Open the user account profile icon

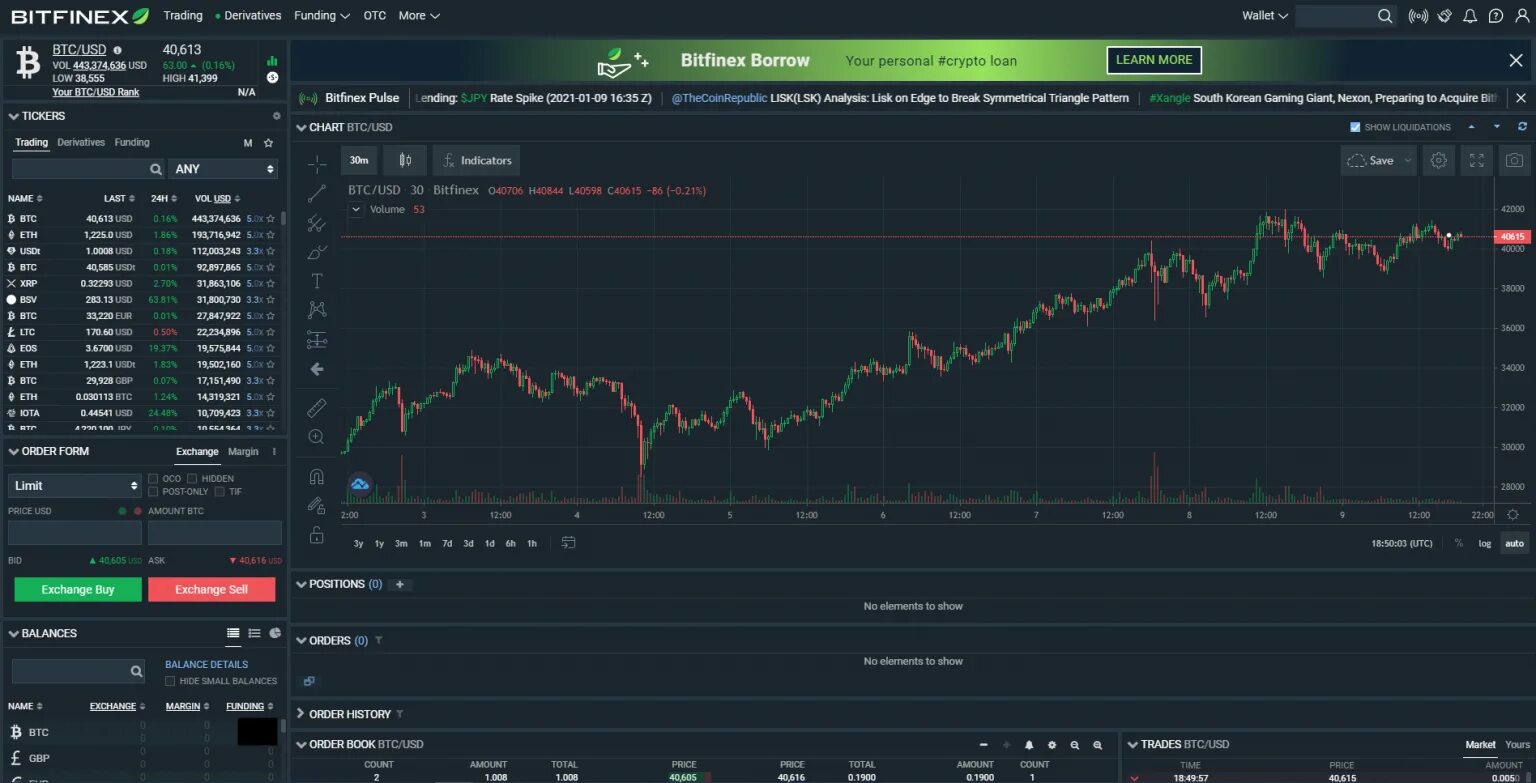(1522, 15)
